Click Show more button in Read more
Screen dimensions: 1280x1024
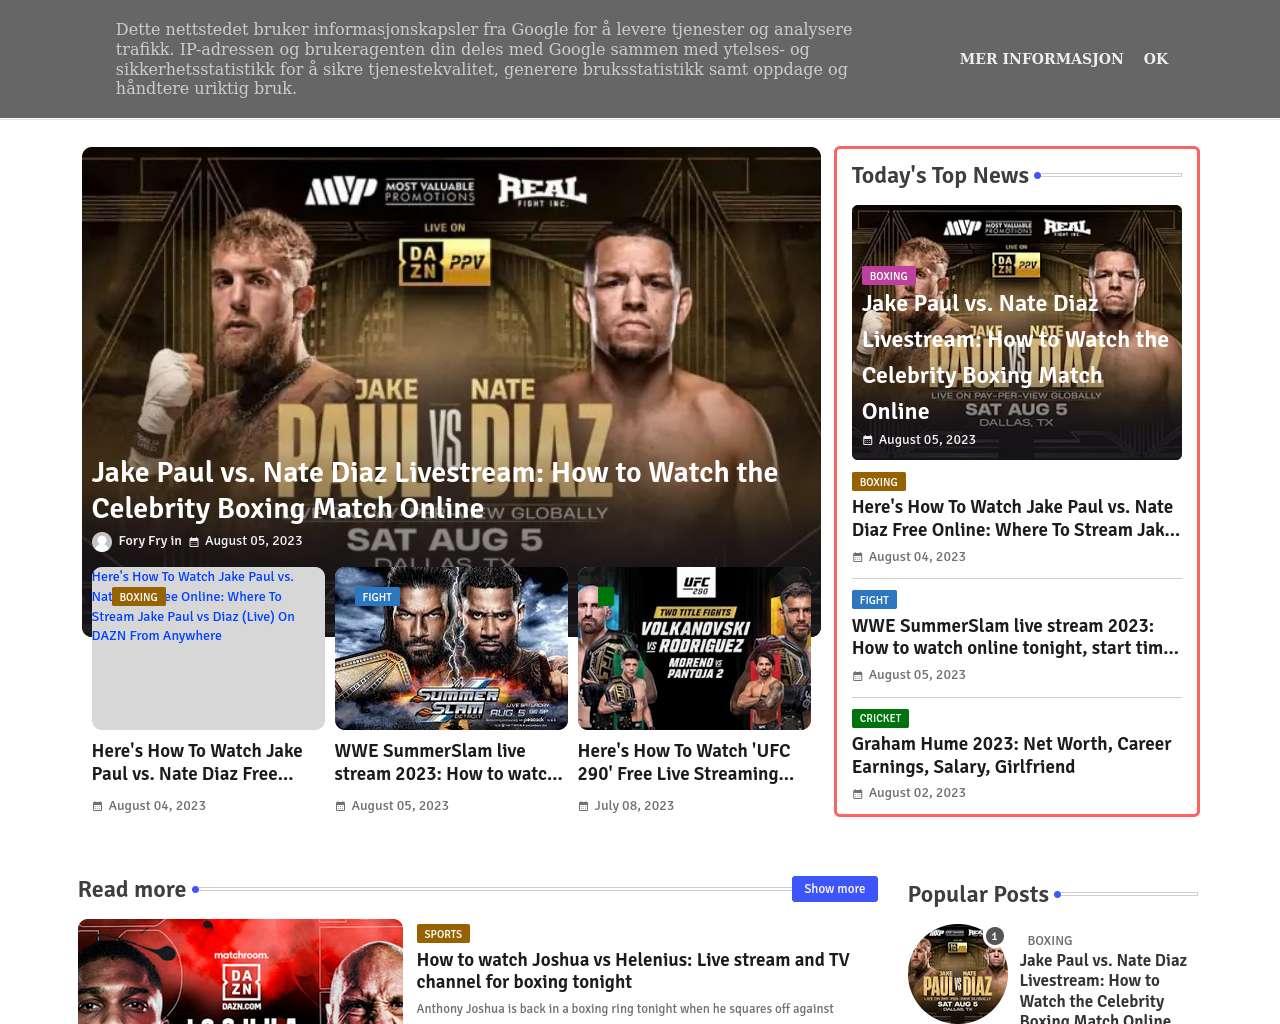(834, 889)
